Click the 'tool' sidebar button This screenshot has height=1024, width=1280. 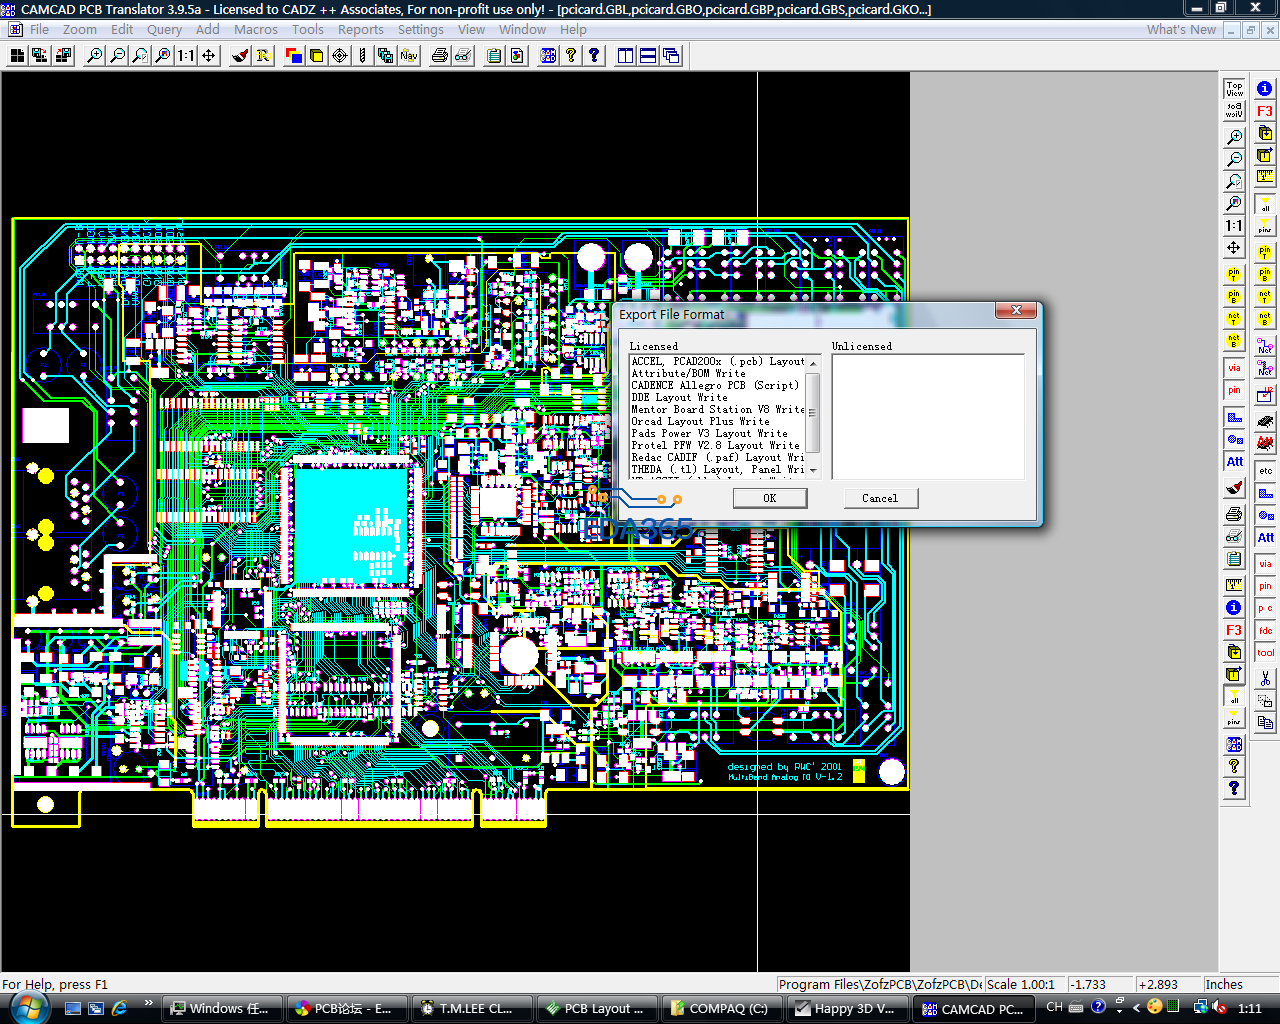[x=1265, y=653]
